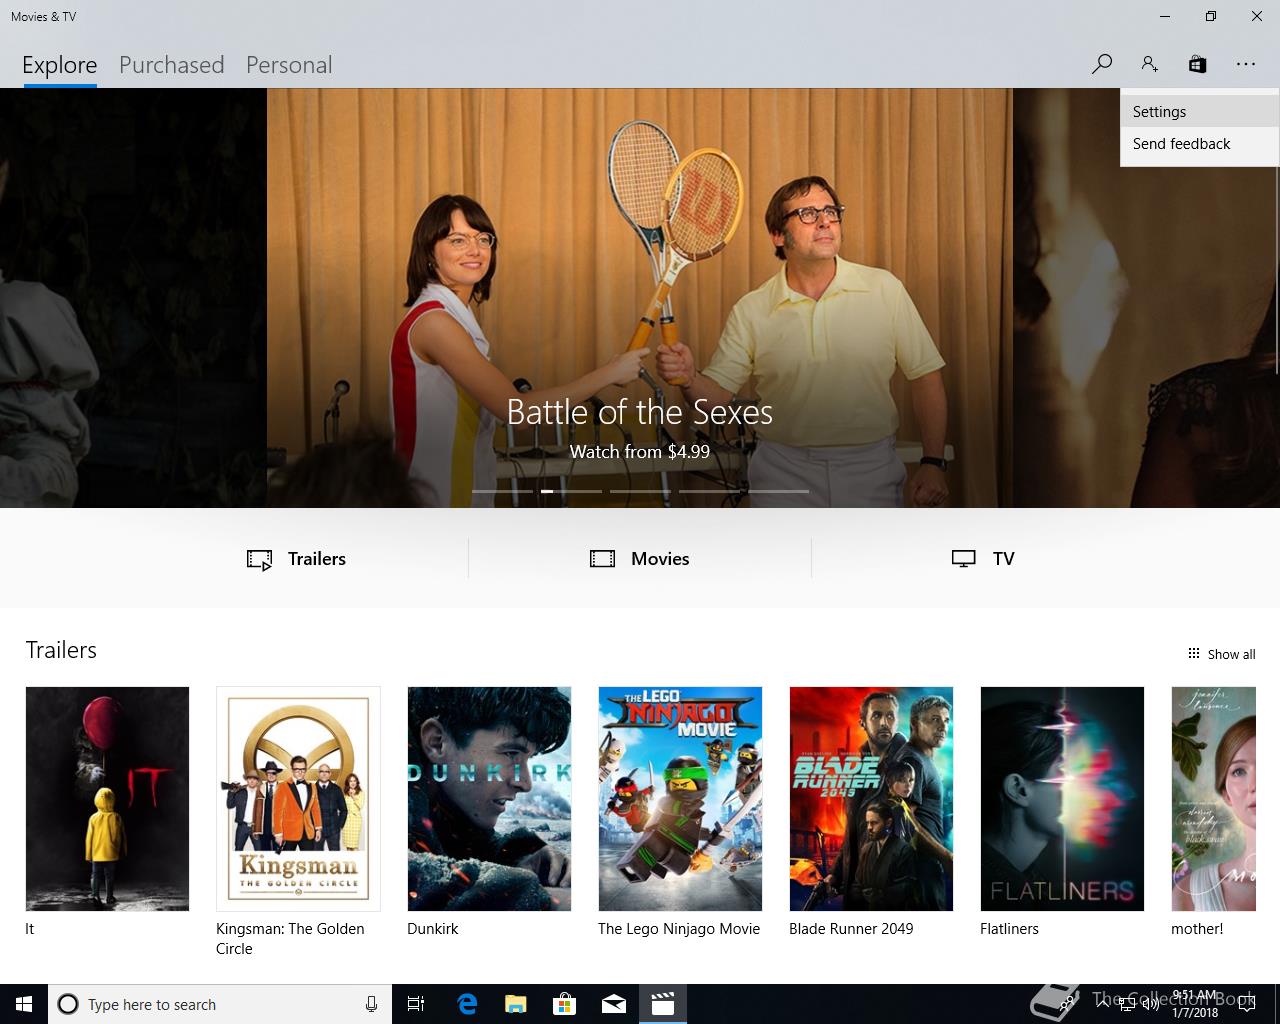The image size is (1280, 1024).
Task: Click the Lego Ninjago Movie title text
Action: (679, 929)
